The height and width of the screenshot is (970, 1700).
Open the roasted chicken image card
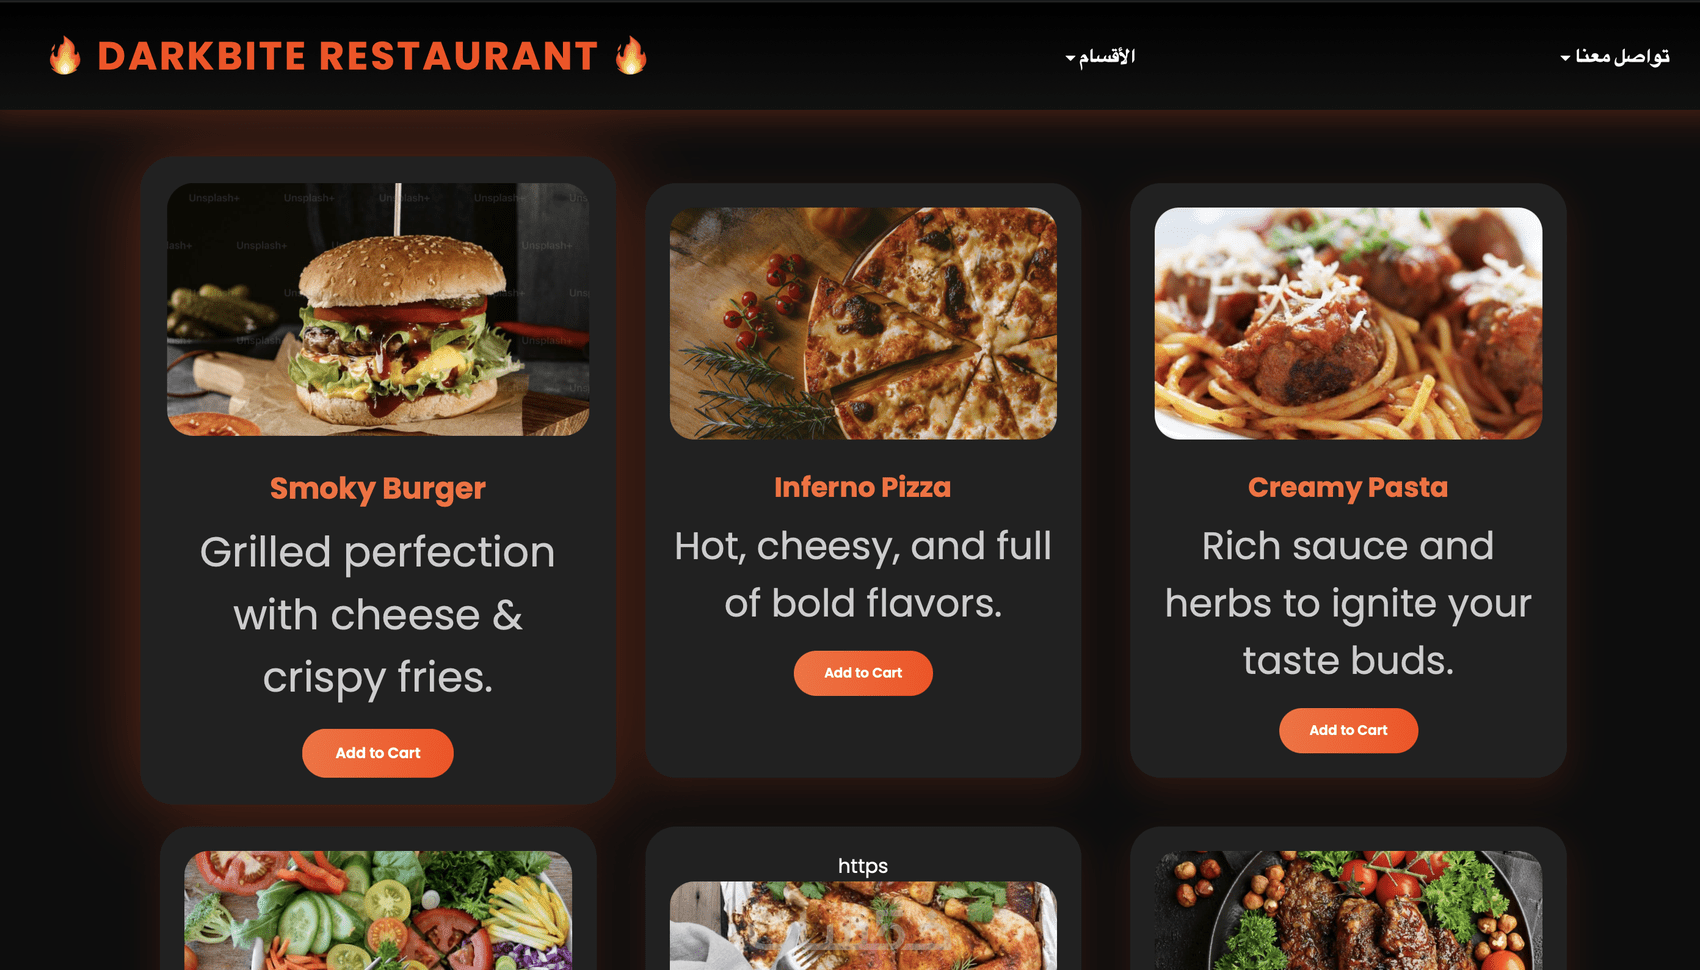(x=863, y=925)
